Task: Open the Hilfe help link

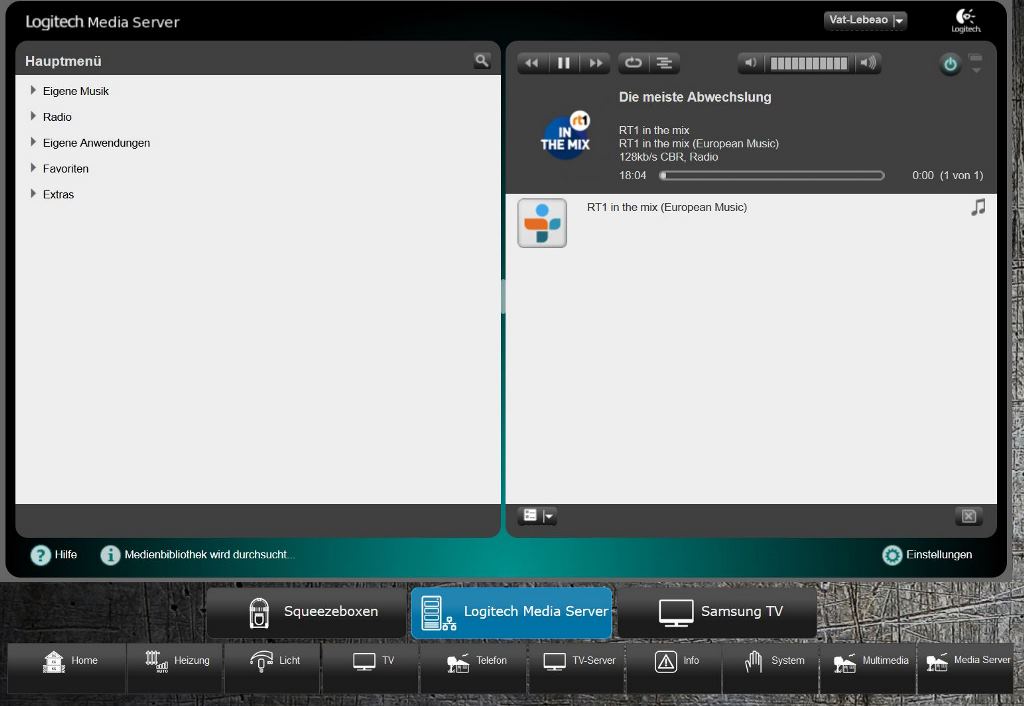Action: click(54, 555)
